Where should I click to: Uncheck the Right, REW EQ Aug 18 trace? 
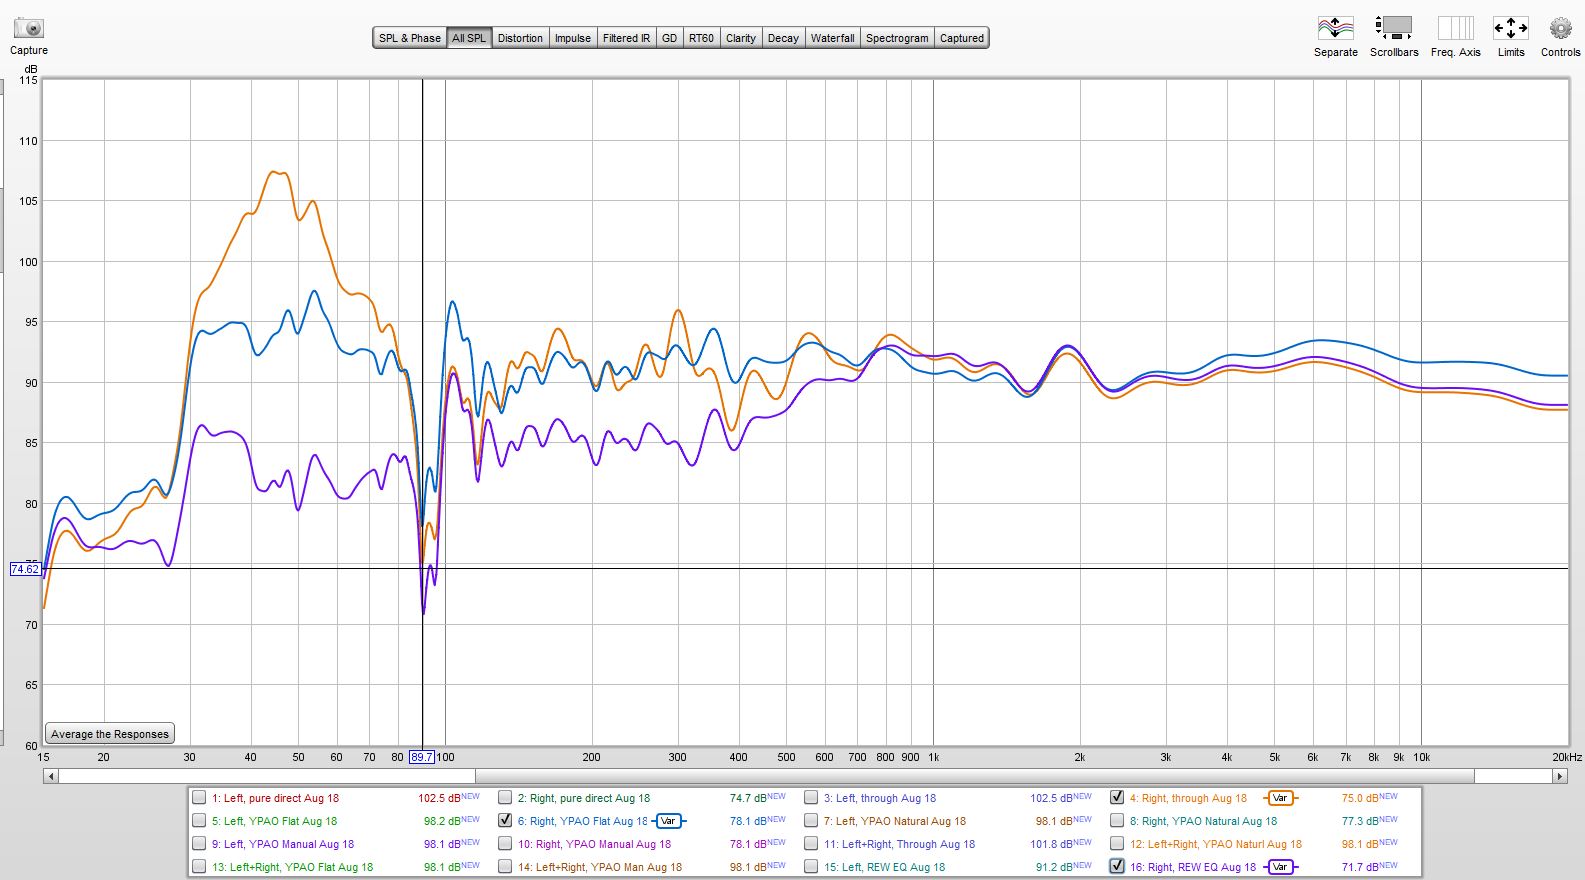[x=1117, y=867]
